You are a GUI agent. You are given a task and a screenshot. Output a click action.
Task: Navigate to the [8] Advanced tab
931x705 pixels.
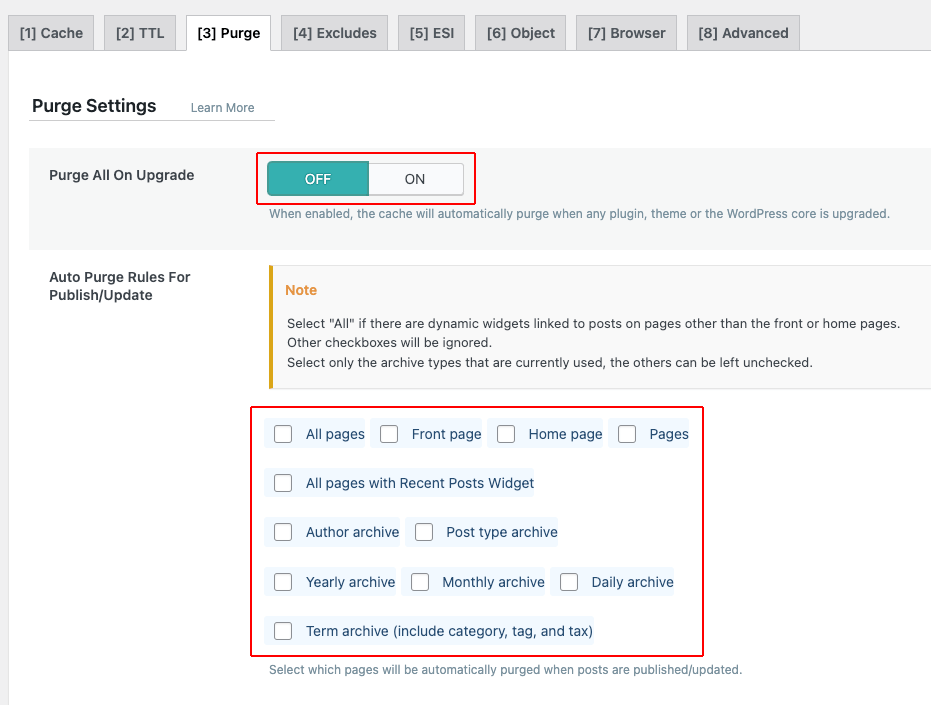743,33
